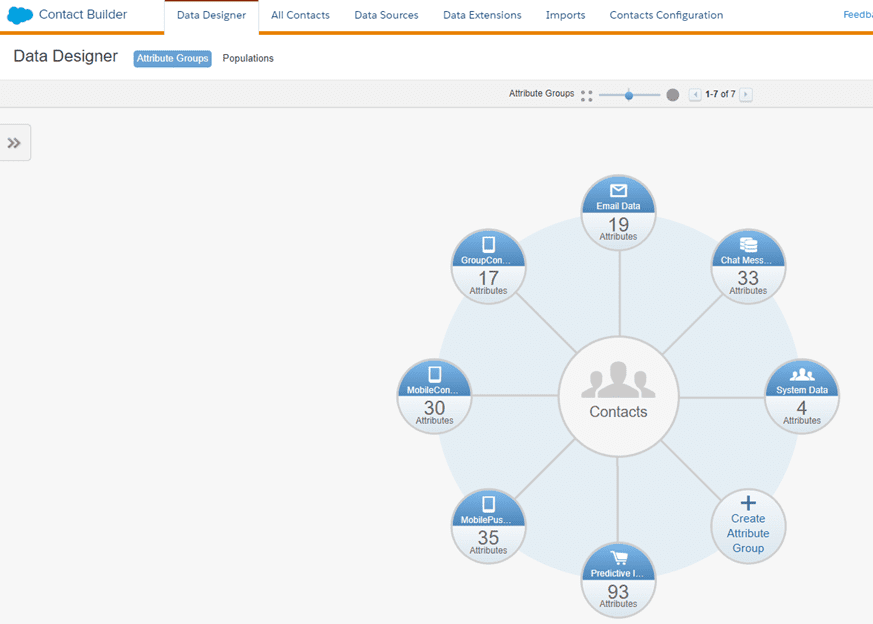873x624 pixels.
Task: Open the Email Data attribute group
Action: [x=618, y=212]
